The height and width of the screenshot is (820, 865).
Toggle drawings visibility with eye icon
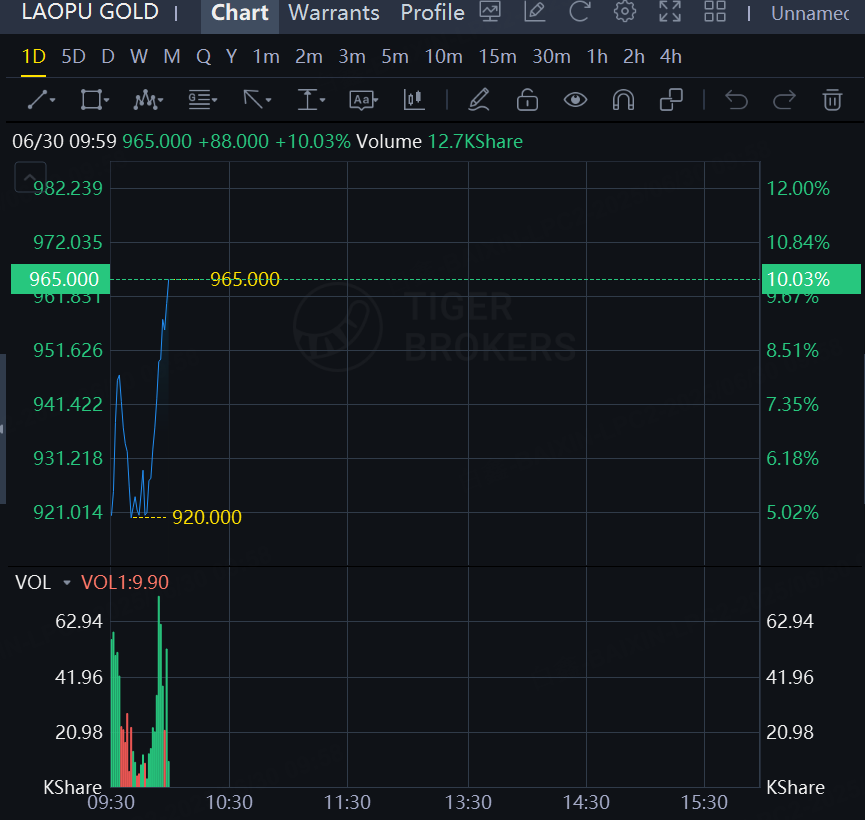coord(575,100)
